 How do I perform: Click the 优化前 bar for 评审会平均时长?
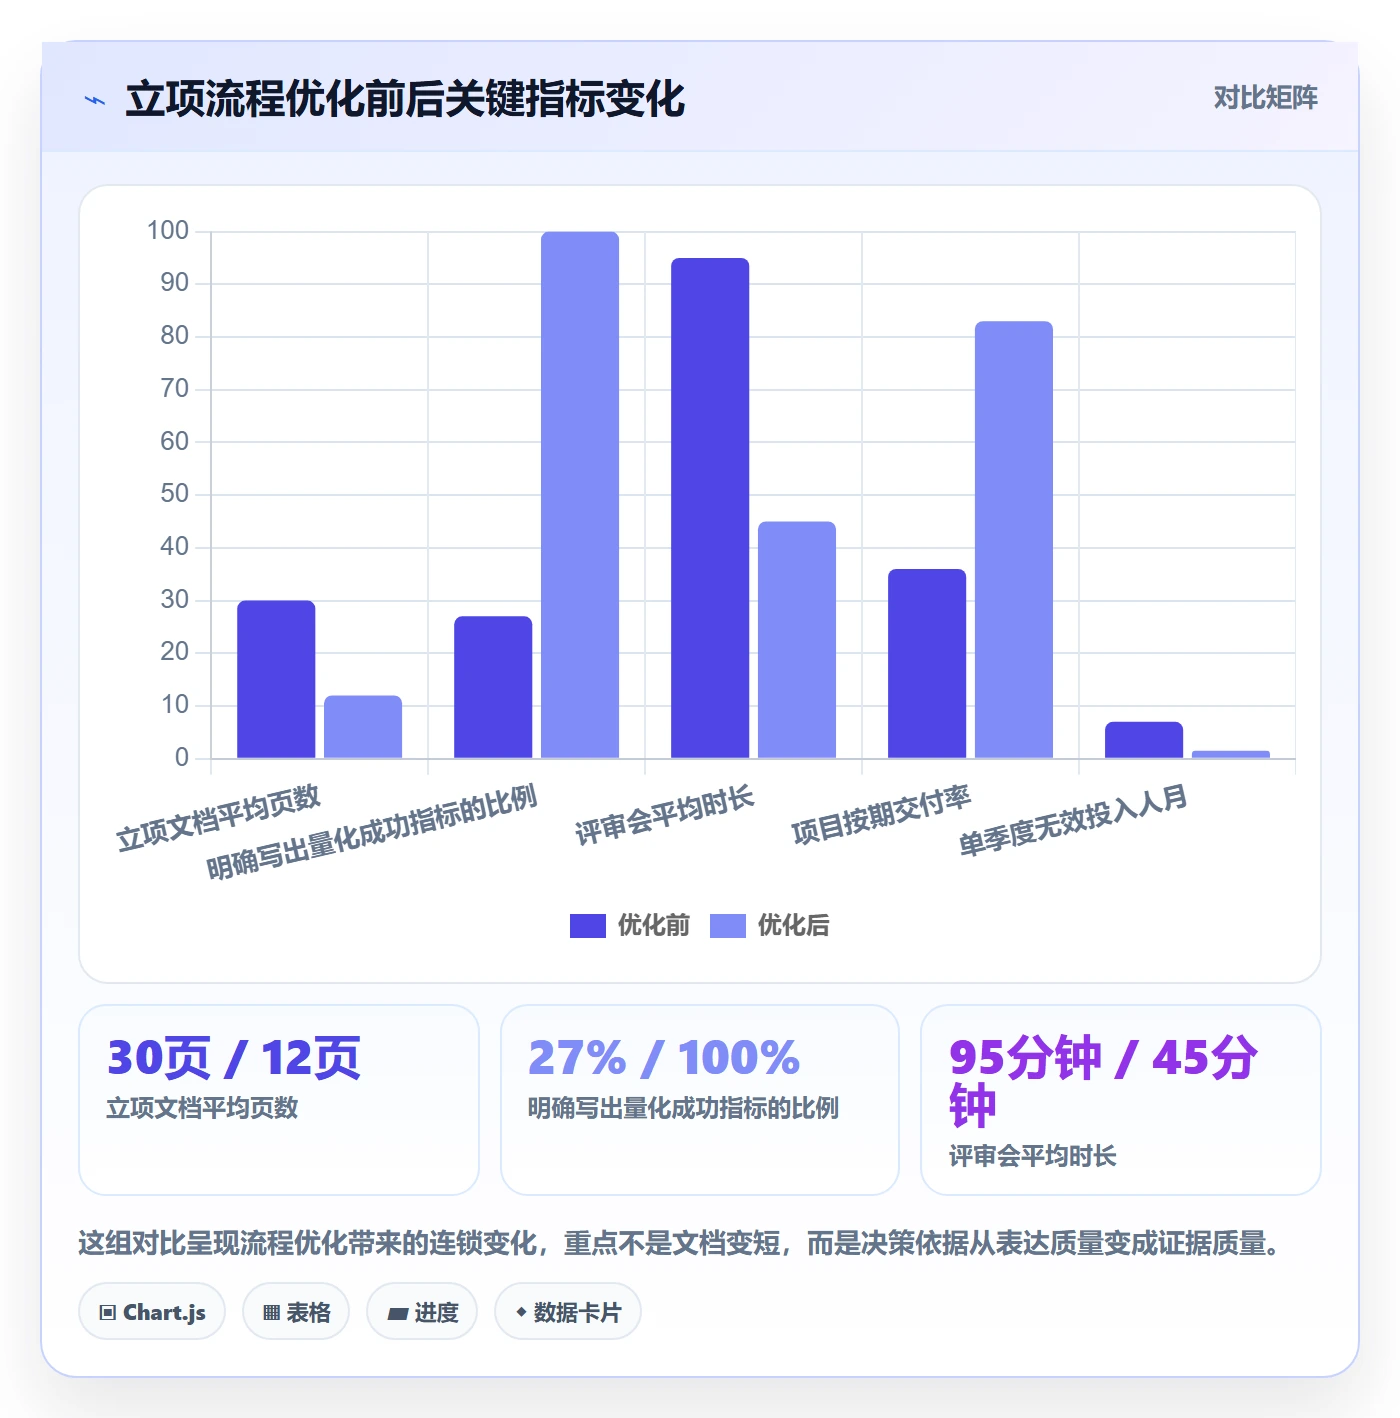710,508
